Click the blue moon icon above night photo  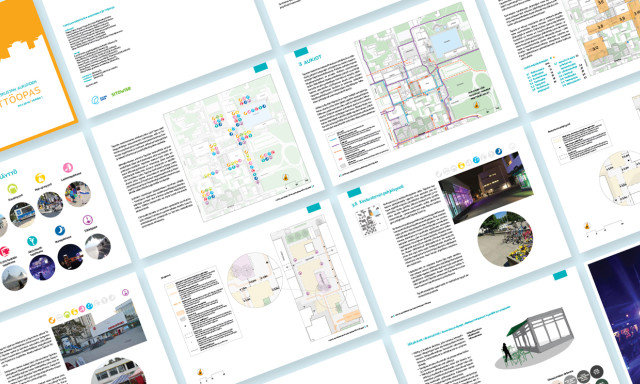click(498, 151)
